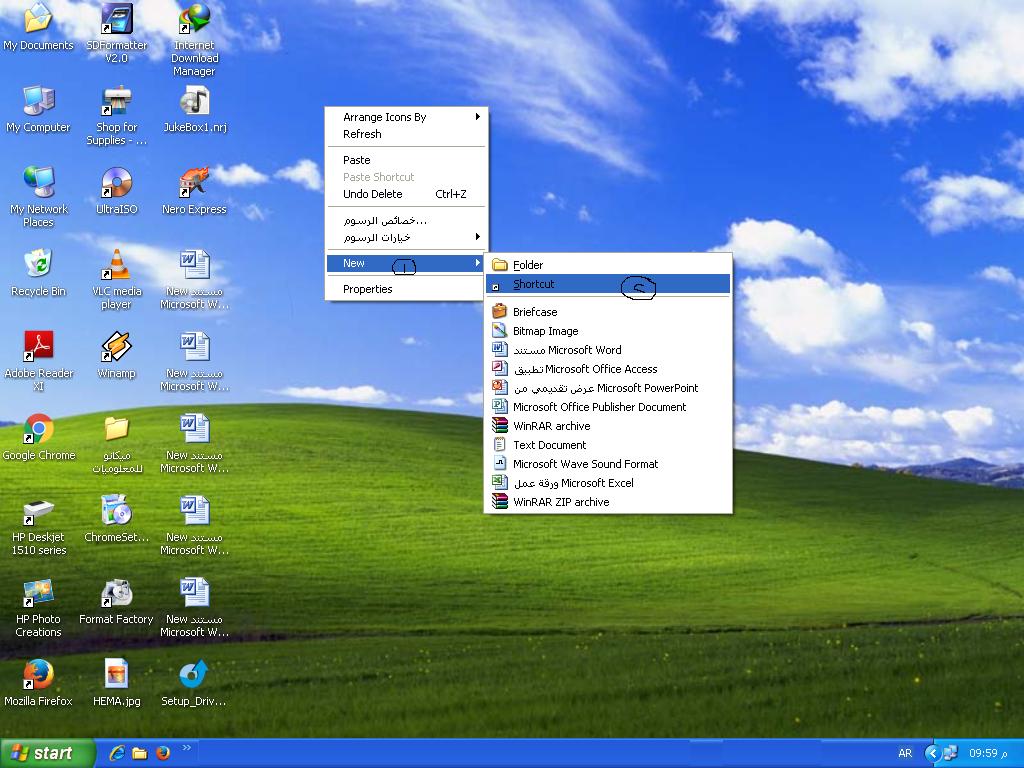Select the Internet Download Manager desktop icon
The width and height of the screenshot is (1024, 768).
195,39
